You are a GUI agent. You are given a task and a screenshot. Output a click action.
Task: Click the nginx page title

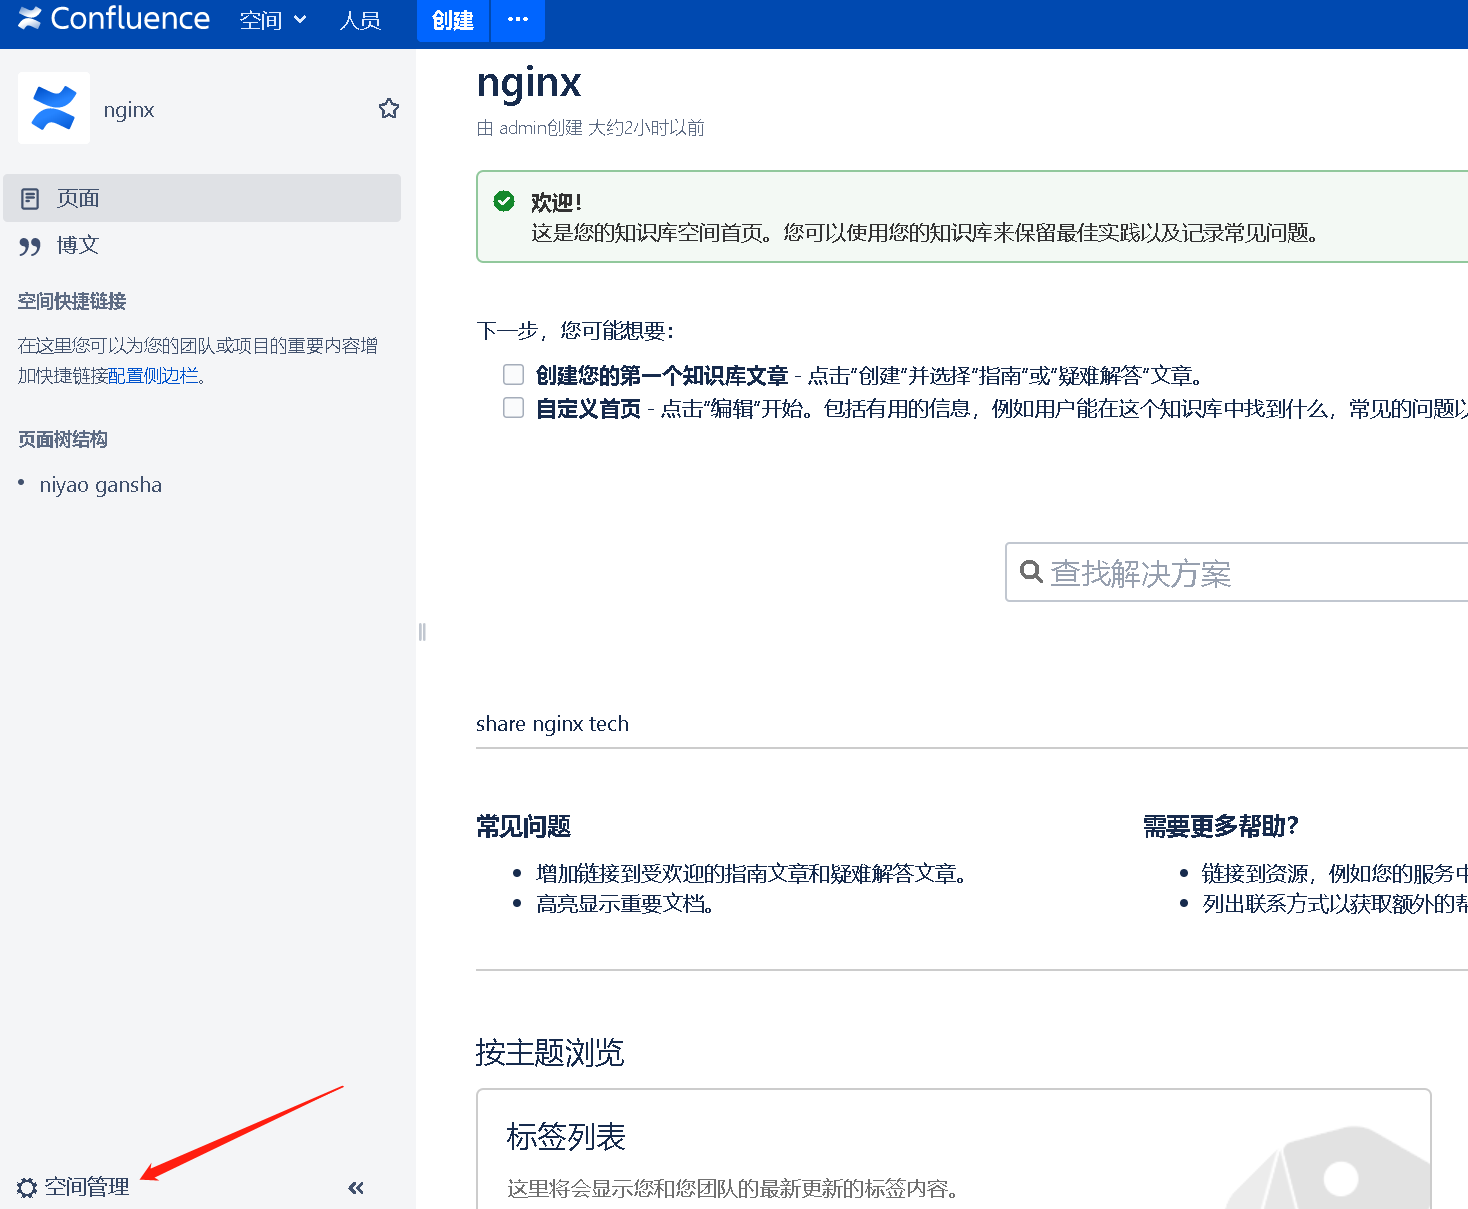click(529, 83)
